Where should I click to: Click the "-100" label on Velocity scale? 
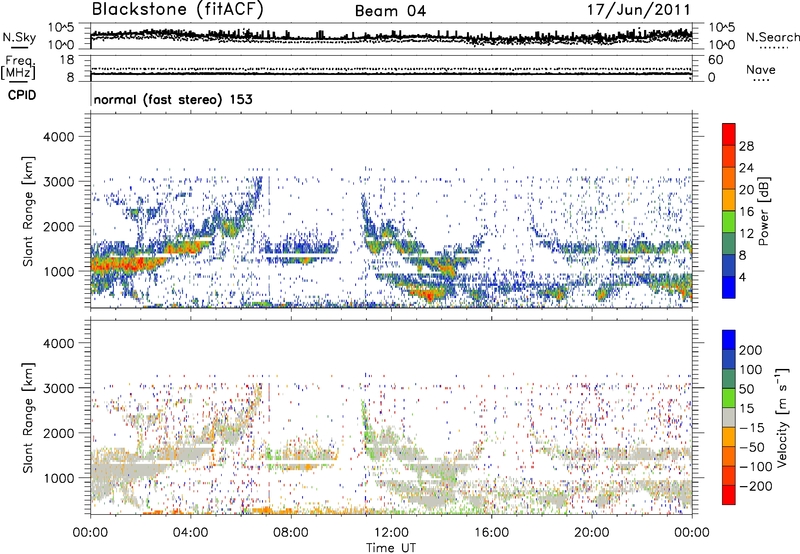[x=756, y=467]
